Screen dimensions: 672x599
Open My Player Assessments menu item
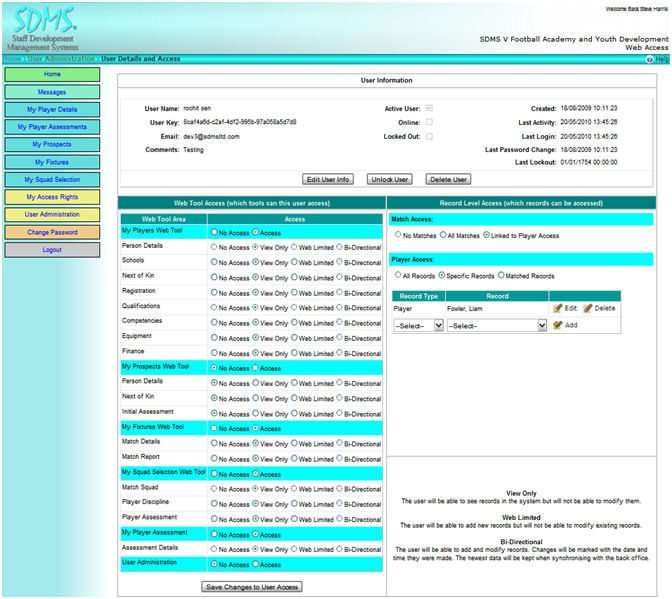point(52,127)
